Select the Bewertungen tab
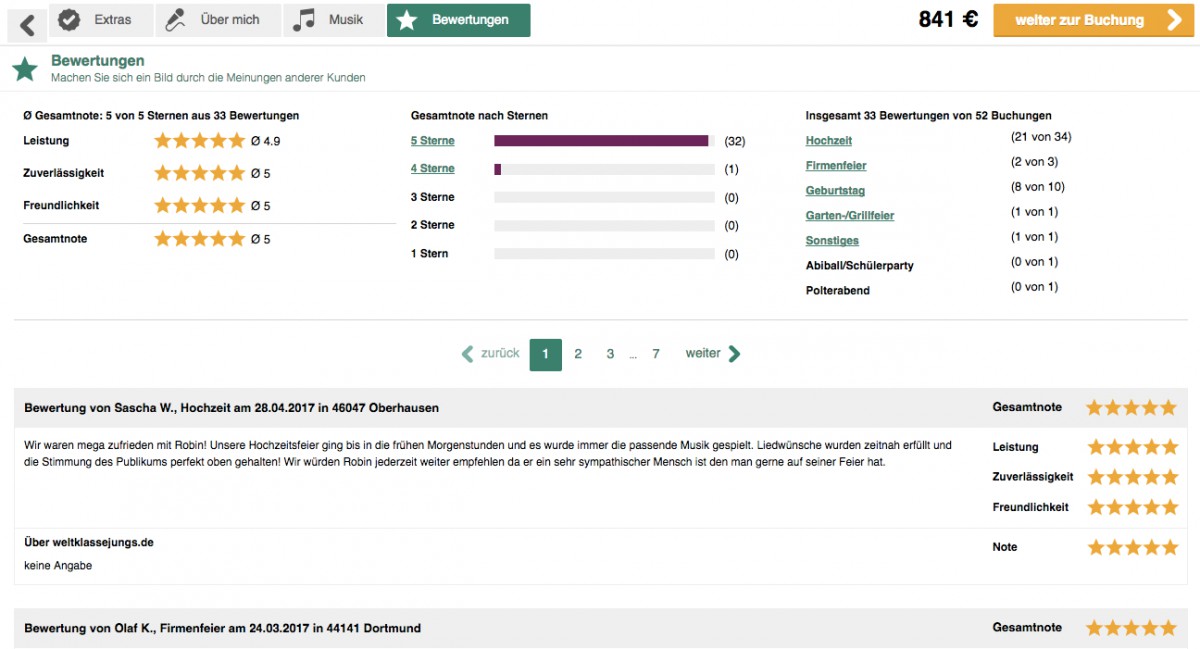This screenshot has width=1200, height=649. pos(458,20)
